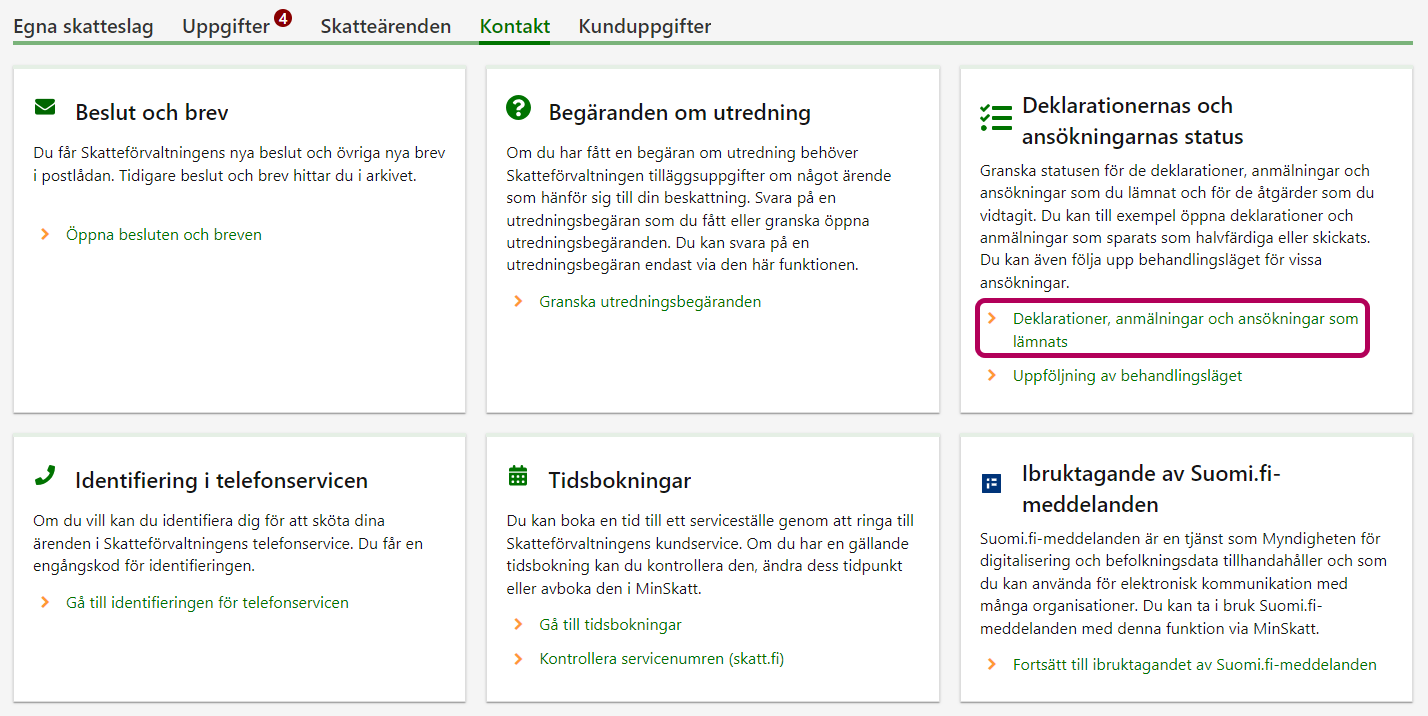
Task: Select the Kontakt tab
Action: point(514,27)
